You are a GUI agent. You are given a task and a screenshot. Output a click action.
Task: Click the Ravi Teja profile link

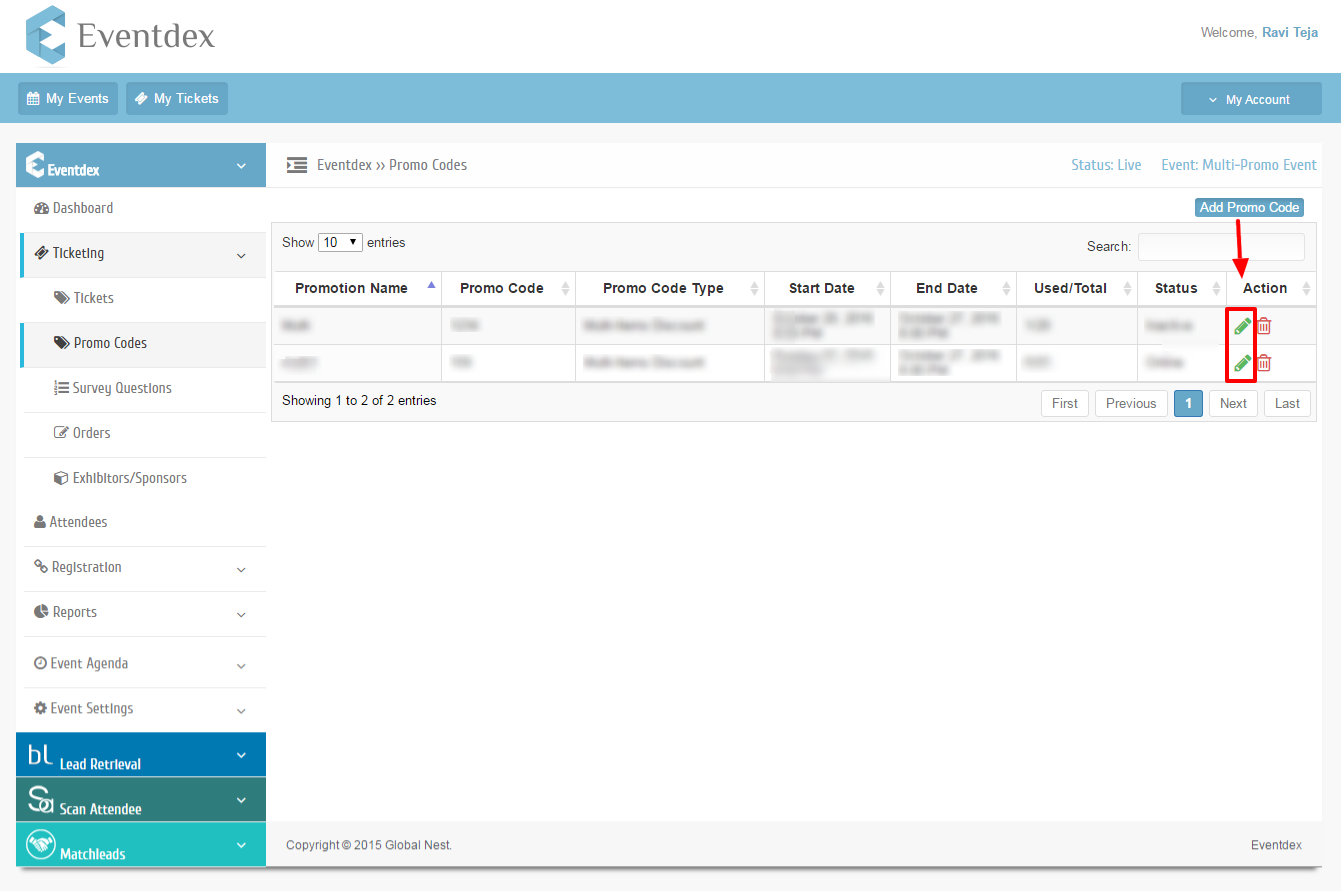coord(1290,33)
